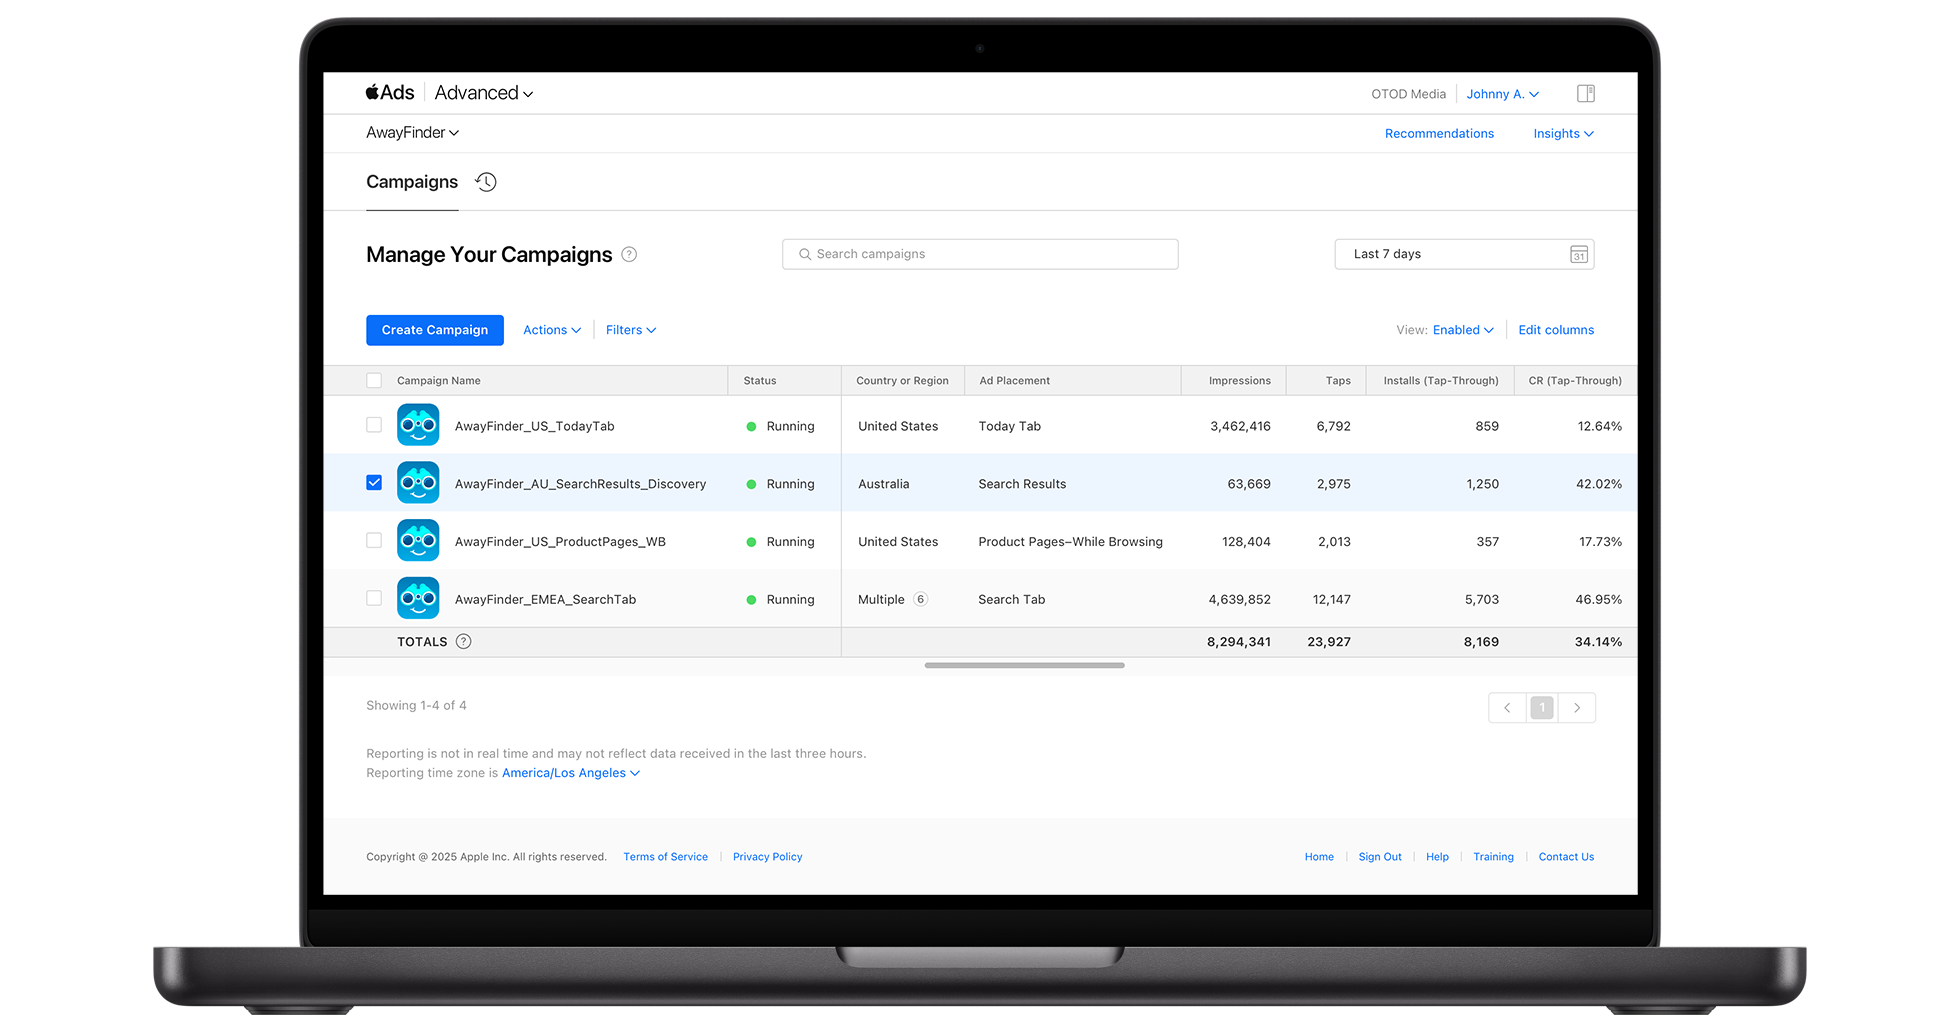The height and width of the screenshot is (1024, 1960).
Task: Open campaign AwayFinder_EMEA_SearchTab name
Action: pyautogui.click(x=545, y=600)
